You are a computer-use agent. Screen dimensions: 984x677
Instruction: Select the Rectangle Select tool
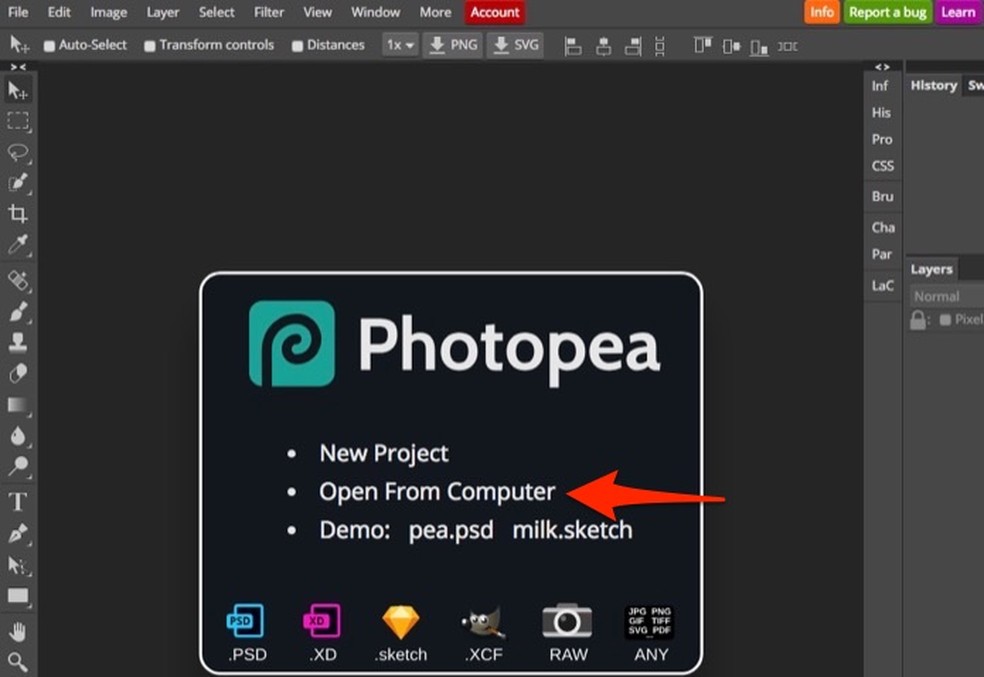coord(17,121)
